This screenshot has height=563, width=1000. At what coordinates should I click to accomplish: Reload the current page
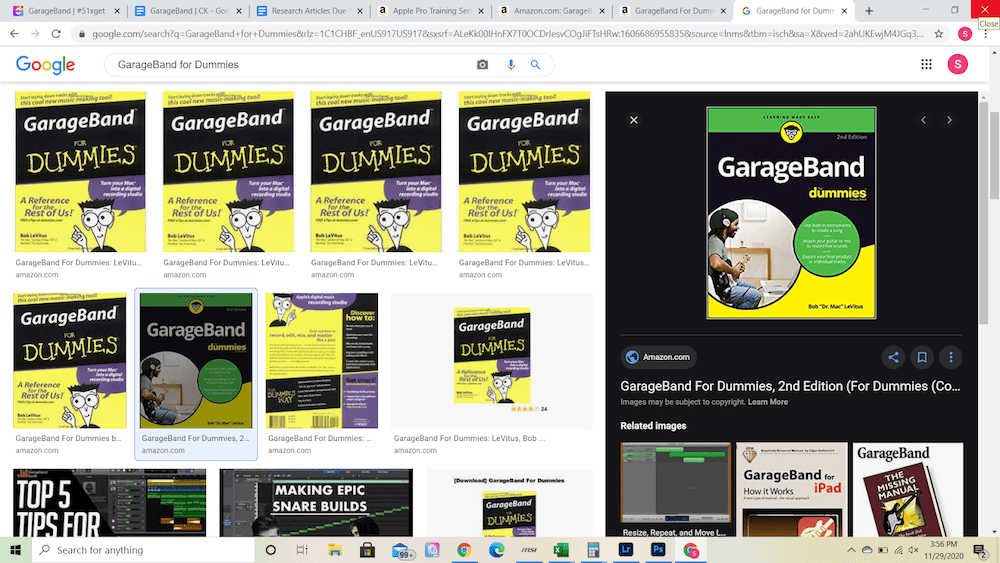(56, 34)
